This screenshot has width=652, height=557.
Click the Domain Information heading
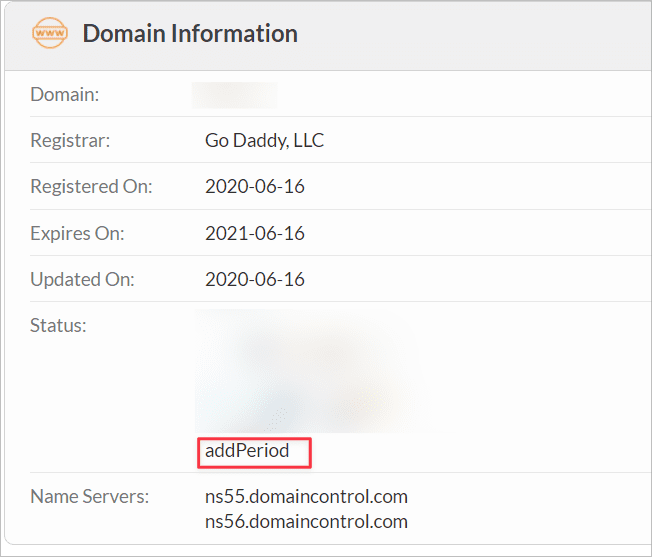(190, 33)
